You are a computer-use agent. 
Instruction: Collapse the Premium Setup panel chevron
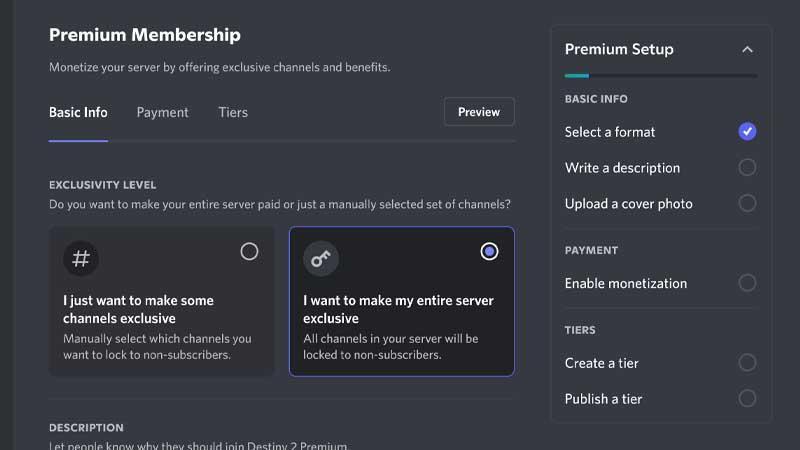point(747,49)
